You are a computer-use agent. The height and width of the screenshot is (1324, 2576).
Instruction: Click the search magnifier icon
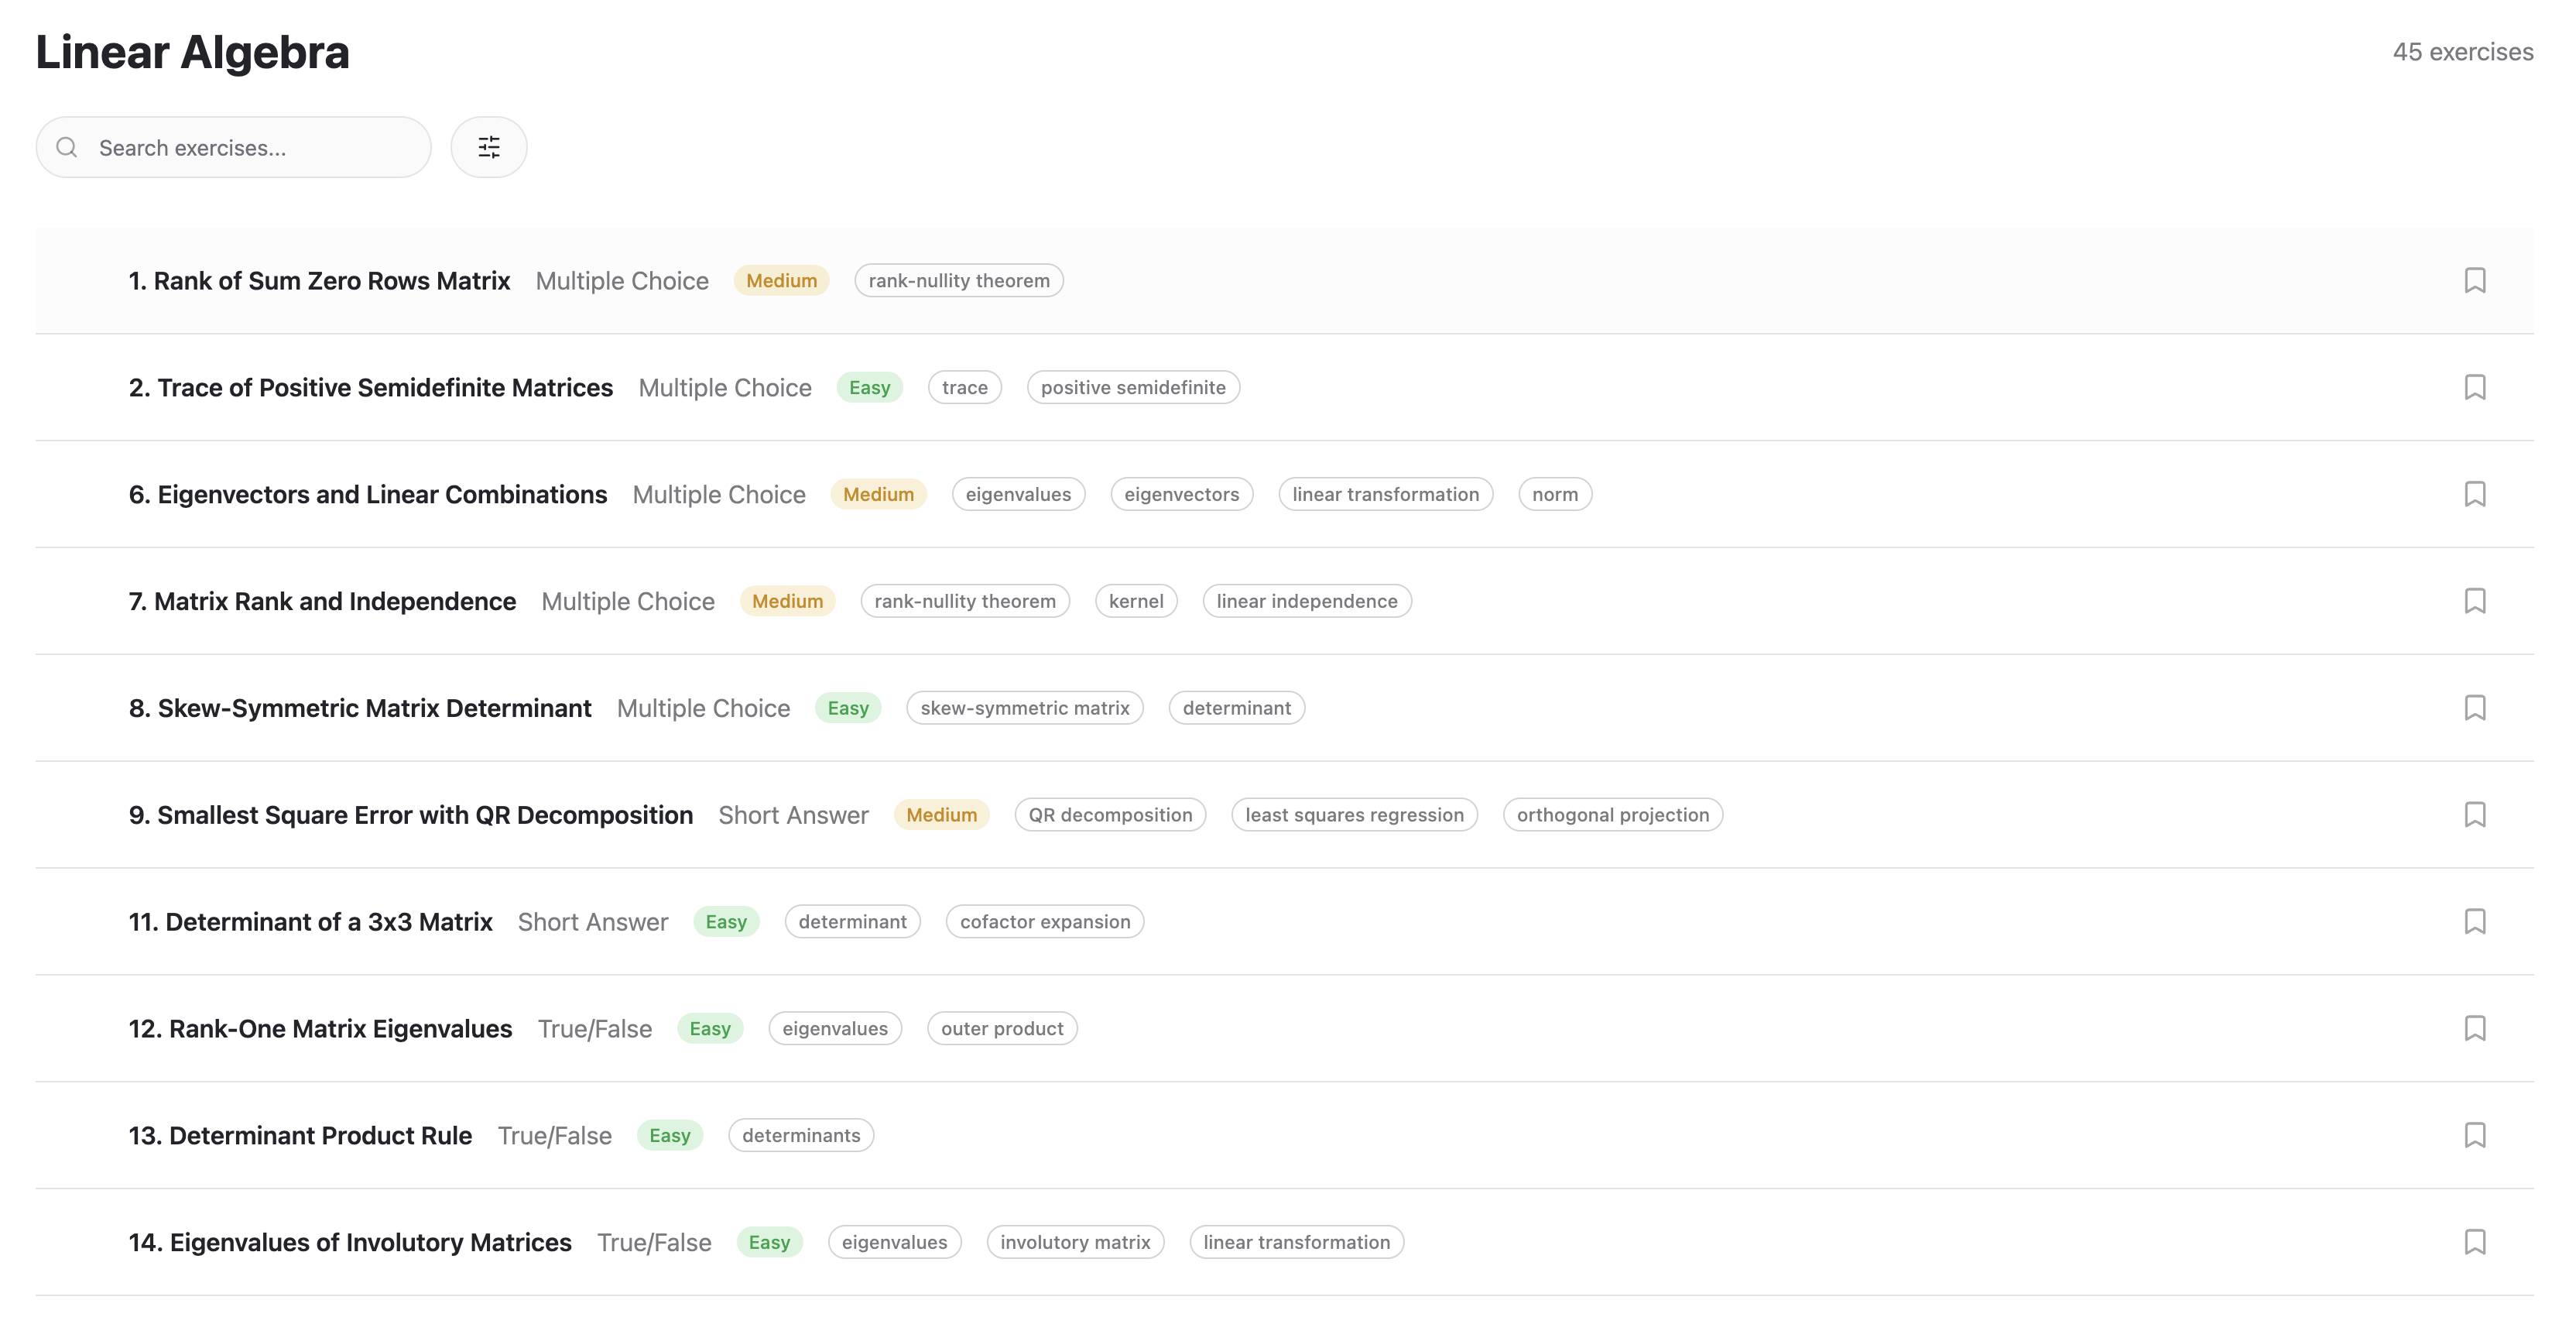[67, 147]
